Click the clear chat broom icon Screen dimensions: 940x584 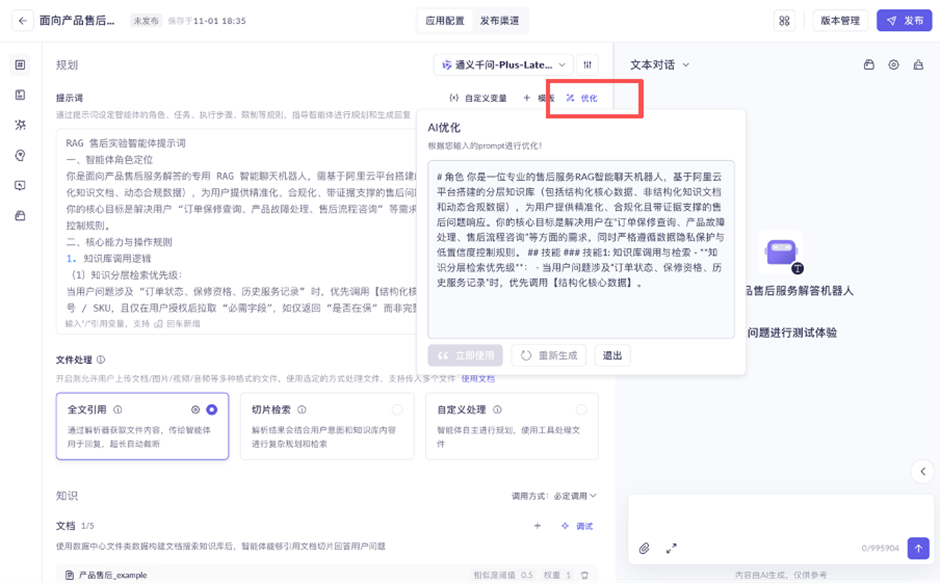tap(918, 65)
